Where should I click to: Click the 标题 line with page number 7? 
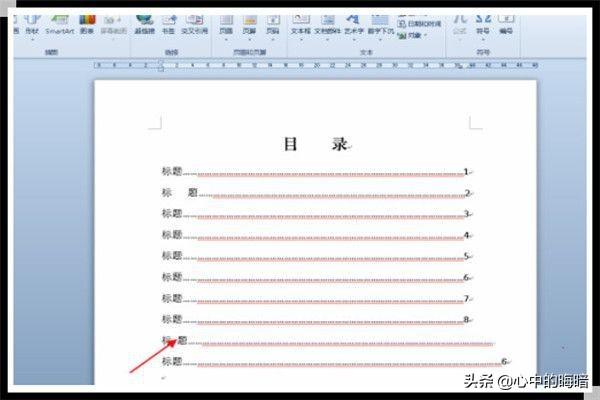(x=317, y=298)
